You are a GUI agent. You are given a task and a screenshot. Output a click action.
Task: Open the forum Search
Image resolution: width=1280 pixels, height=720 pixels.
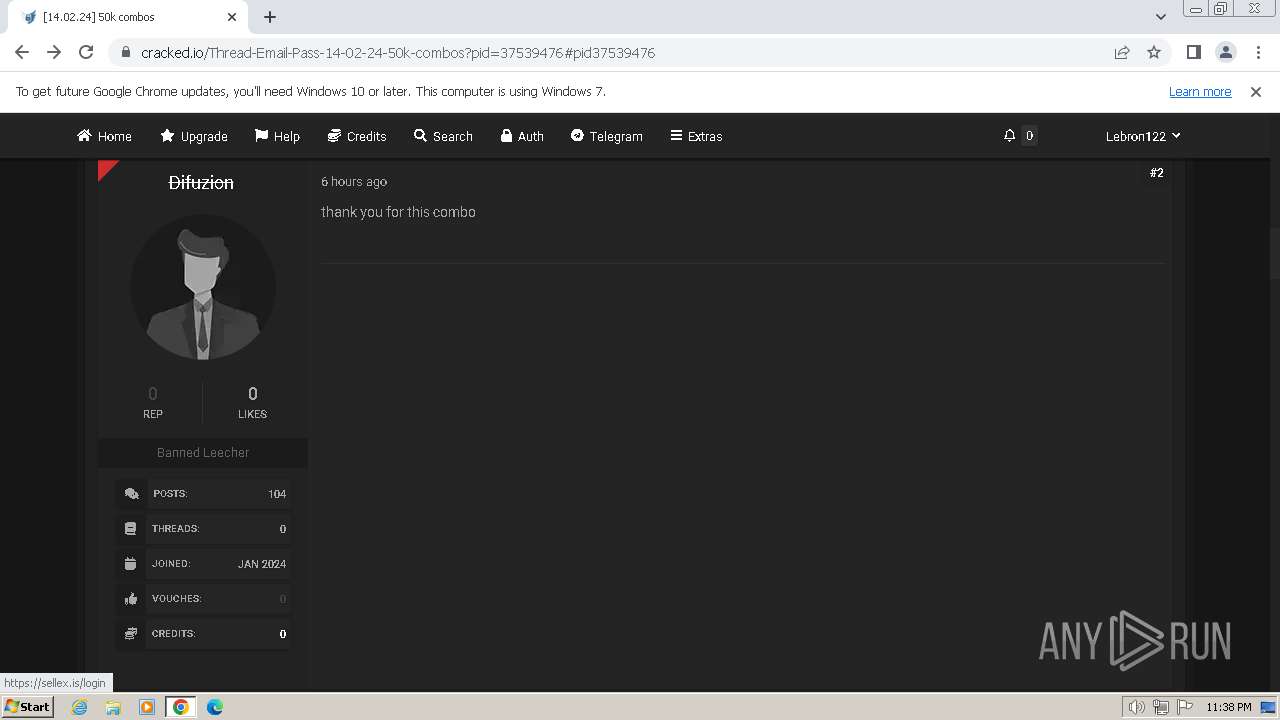click(x=443, y=136)
